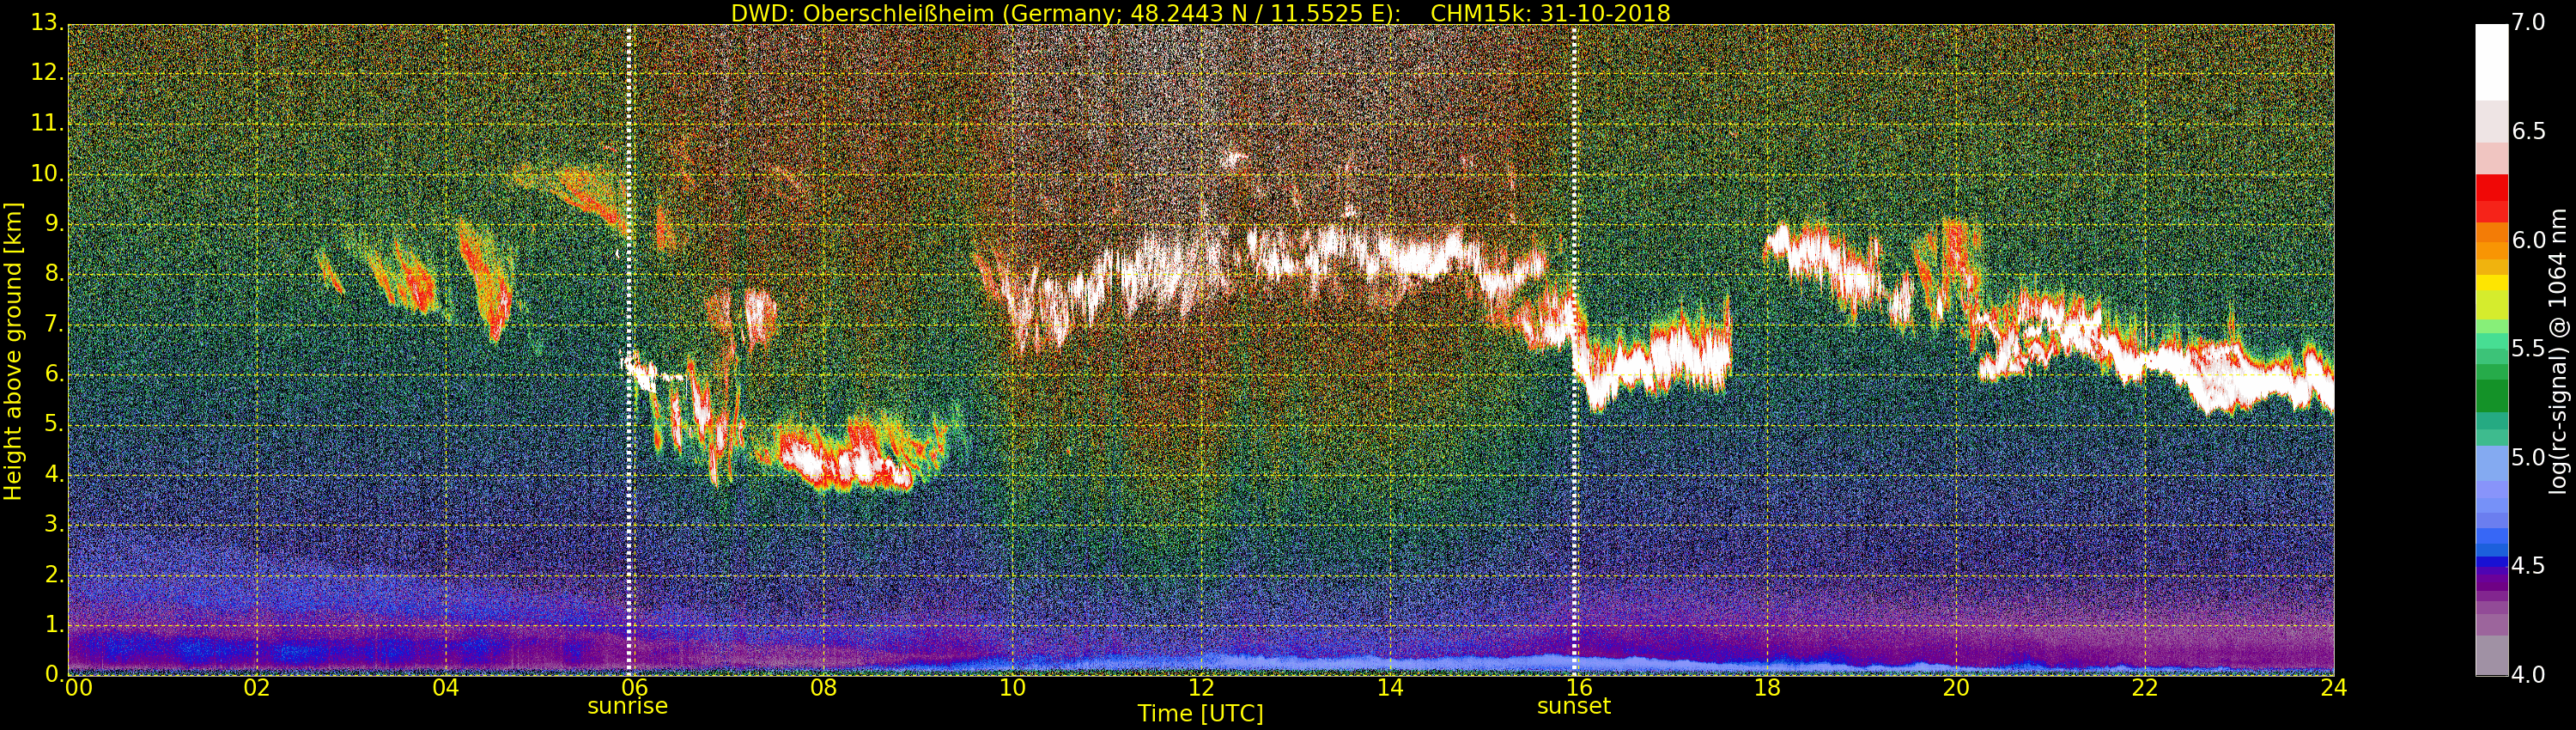Image resolution: width=2576 pixels, height=730 pixels.
Task: Click colorbar scale value '5.5'
Action: tap(2527, 349)
